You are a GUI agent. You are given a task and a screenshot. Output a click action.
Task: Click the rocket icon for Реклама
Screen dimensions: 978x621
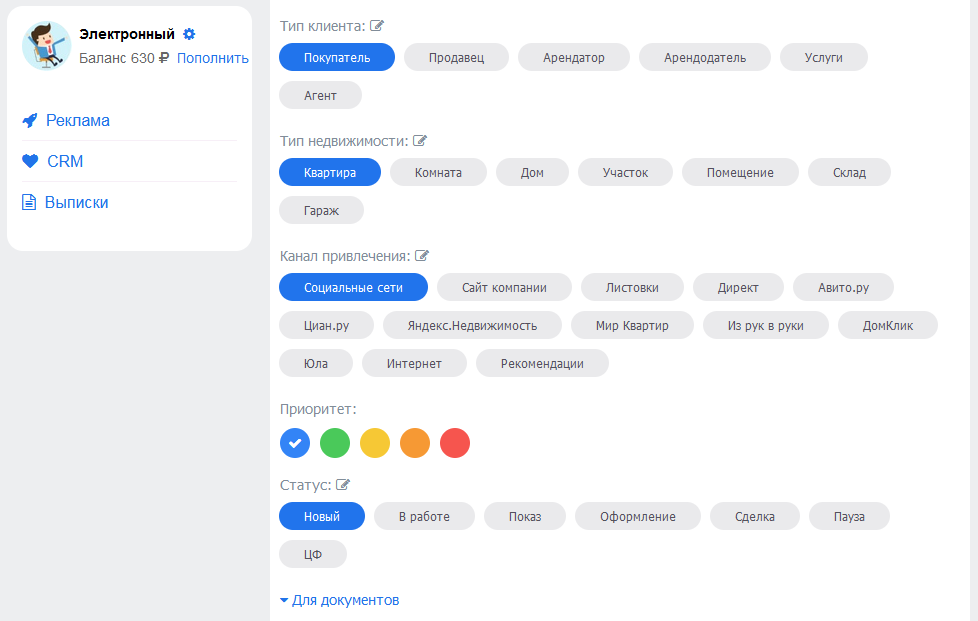[x=30, y=120]
